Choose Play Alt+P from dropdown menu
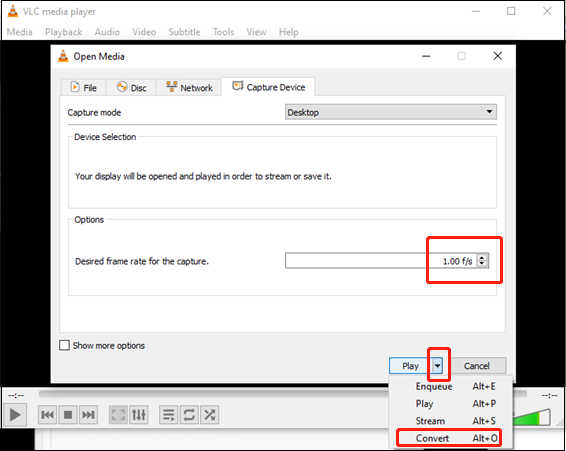The width and height of the screenshot is (566, 451). pyautogui.click(x=450, y=404)
